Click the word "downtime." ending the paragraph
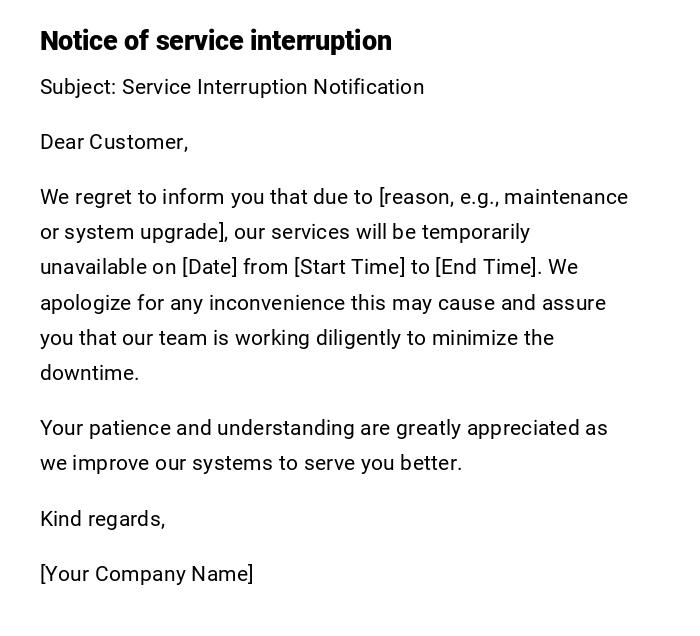 coord(89,373)
